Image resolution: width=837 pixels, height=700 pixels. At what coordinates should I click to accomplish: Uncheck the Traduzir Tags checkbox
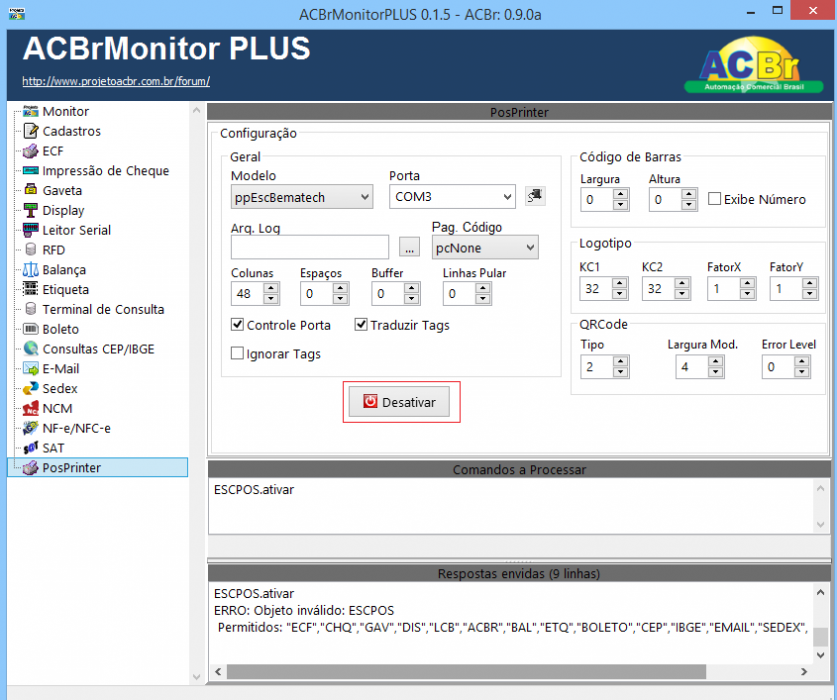point(361,325)
